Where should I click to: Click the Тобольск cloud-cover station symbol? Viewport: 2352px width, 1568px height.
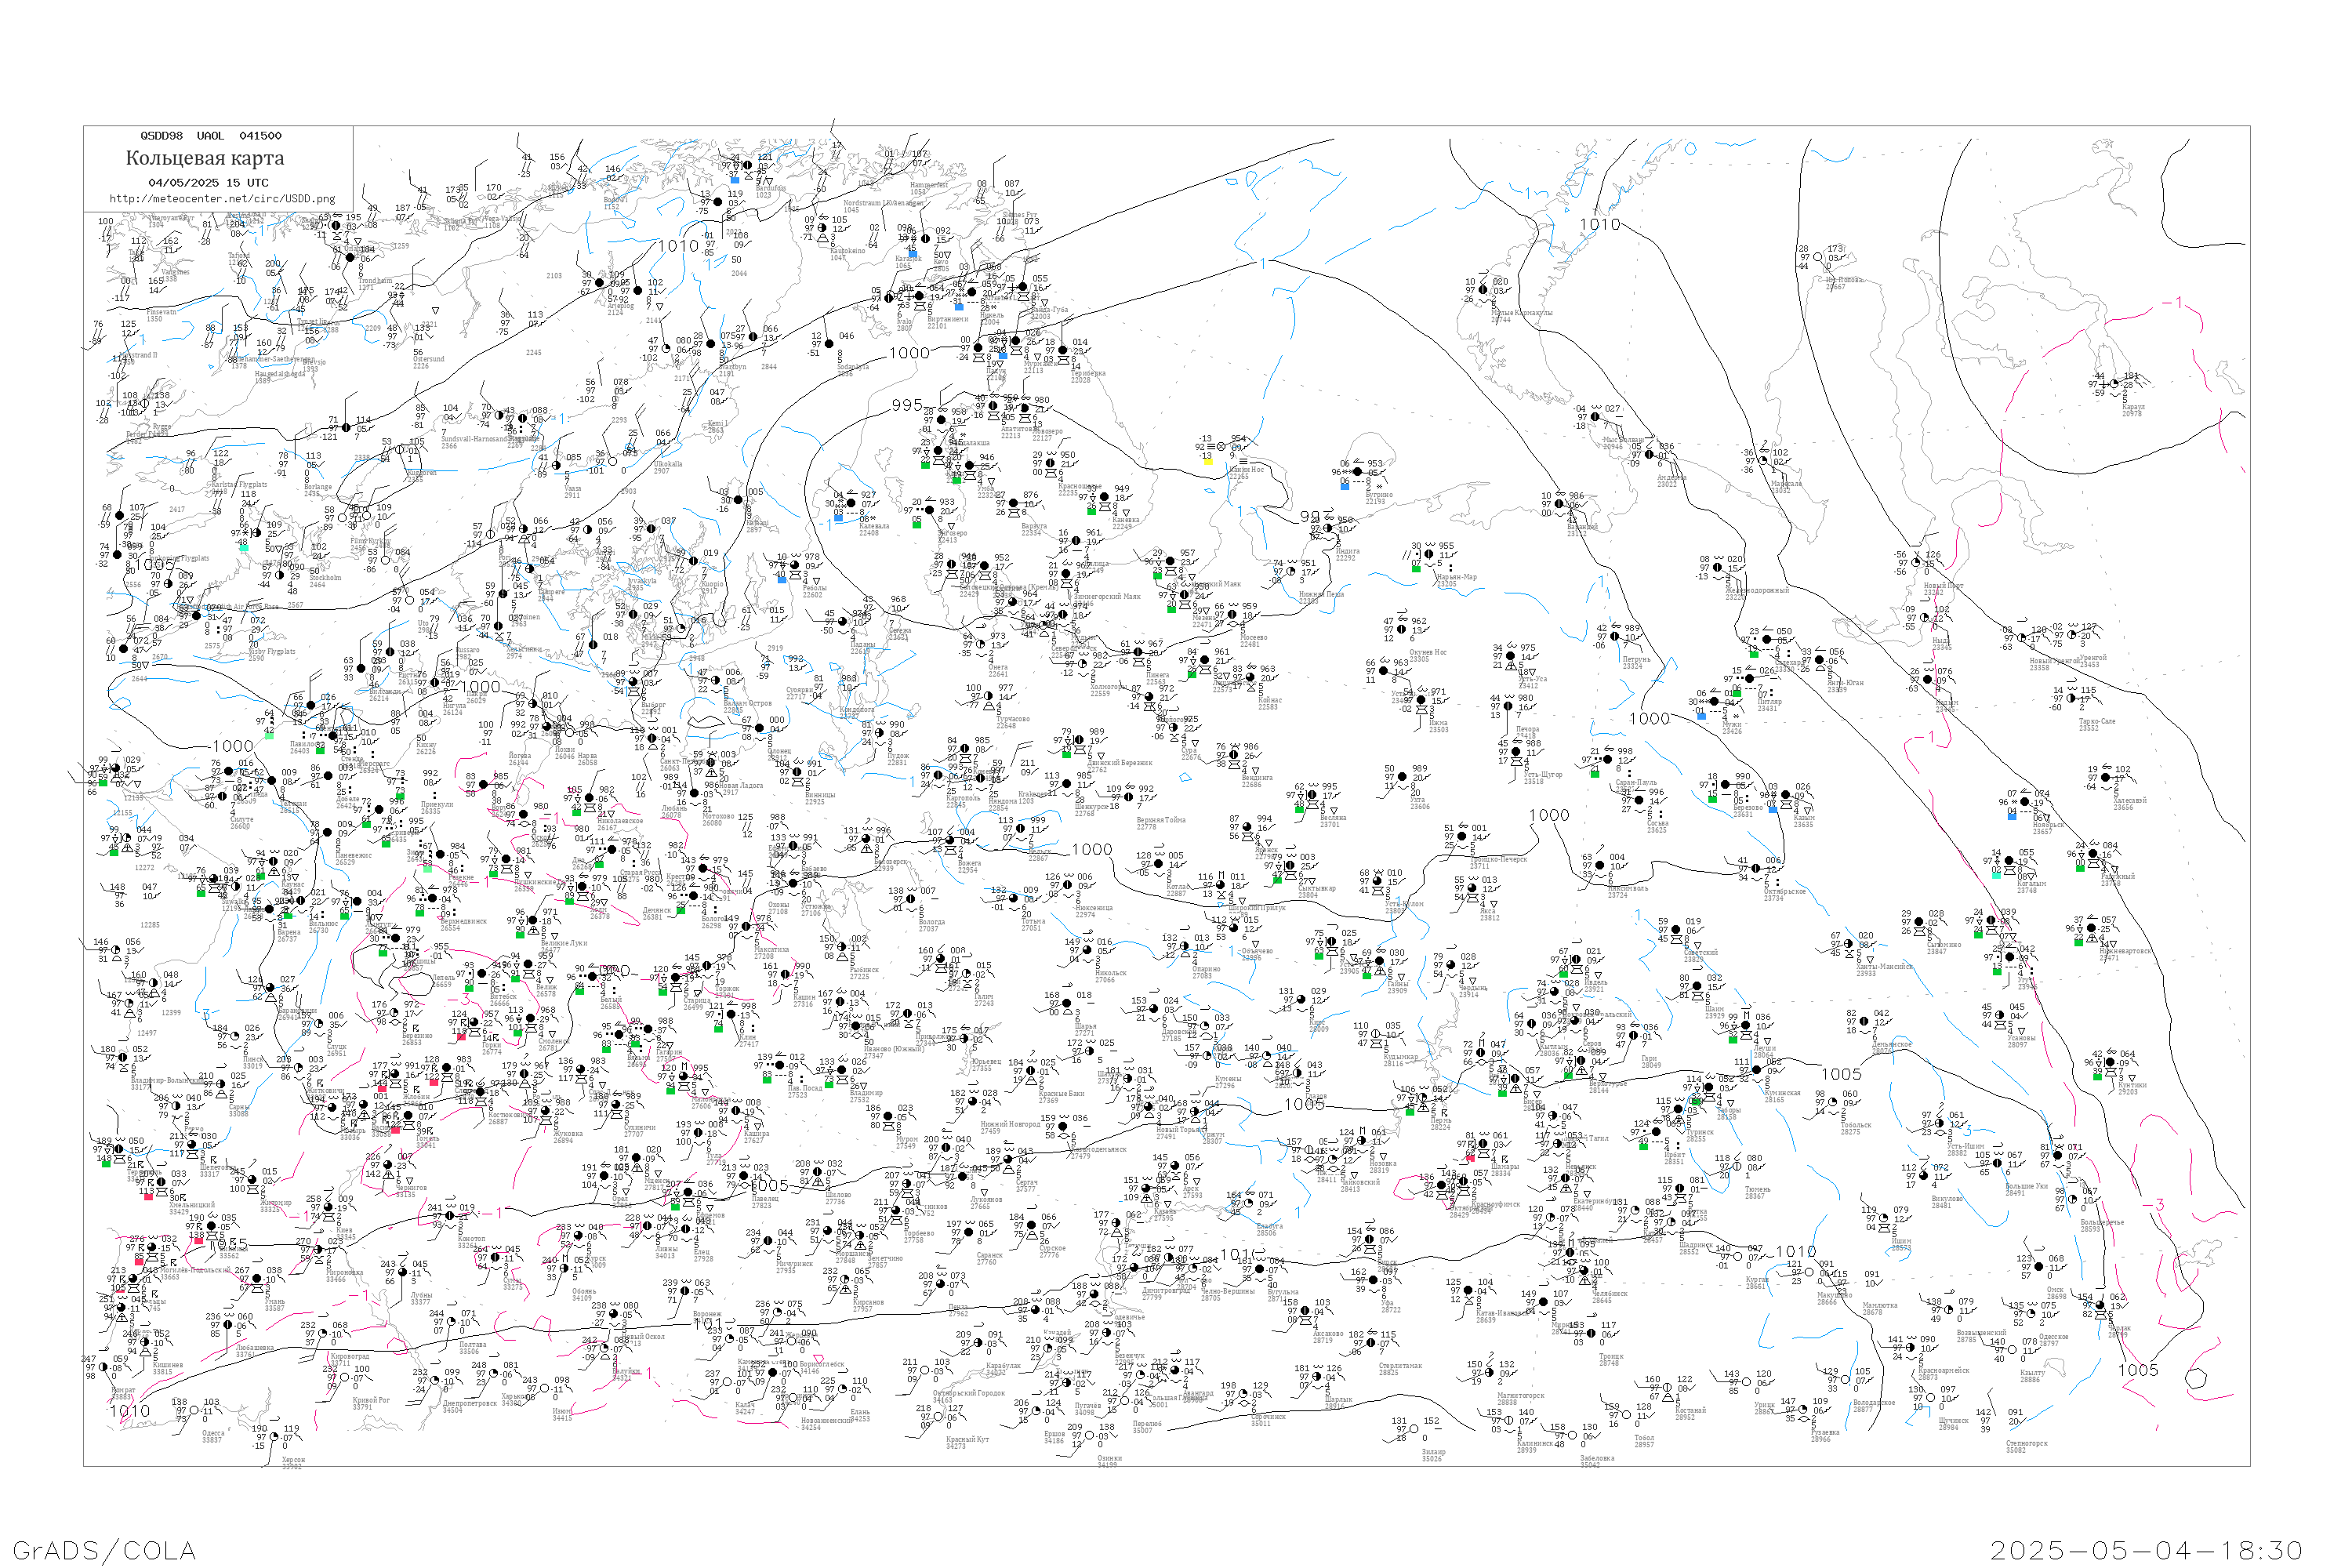[1834, 1103]
